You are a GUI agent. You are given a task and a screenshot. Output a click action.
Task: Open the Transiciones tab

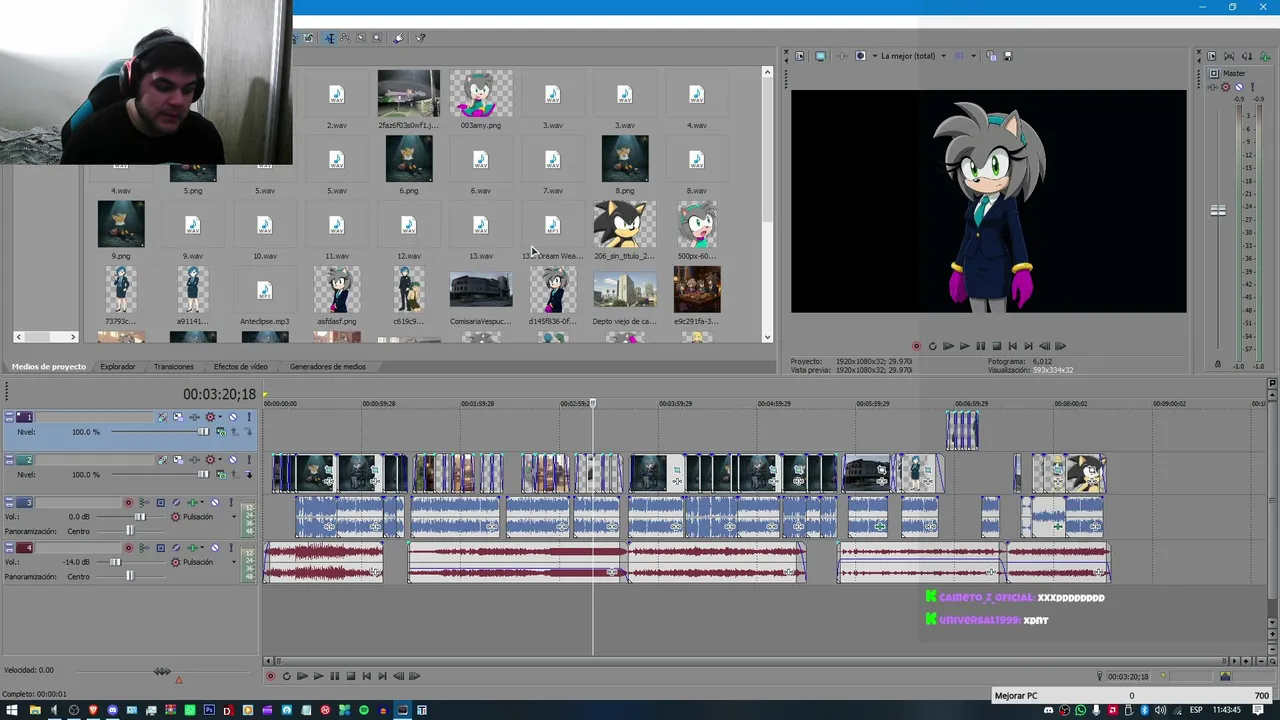pyautogui.click(x=174, y=367)
